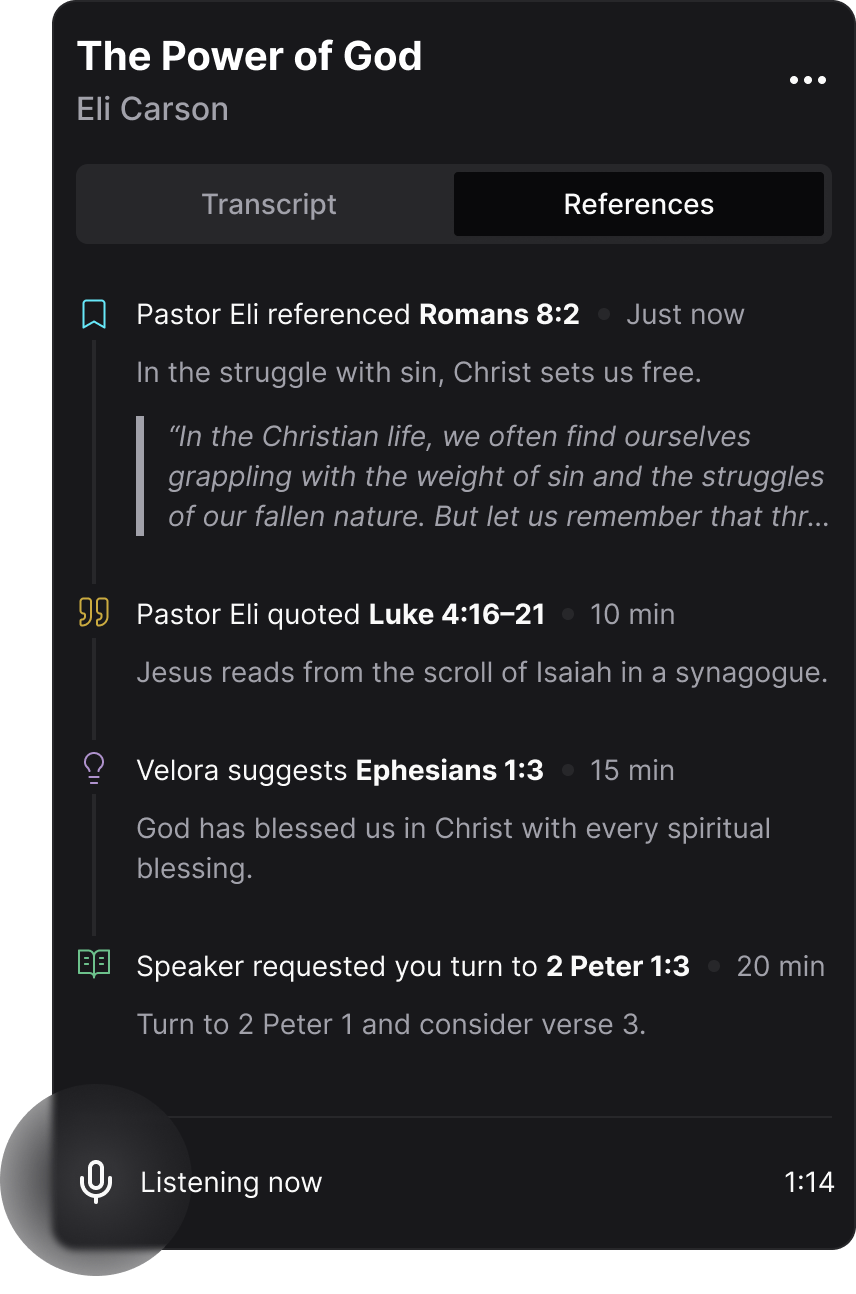856x1294 pixels.
Task: Click the quotation marks icon beside Luke 4:16–21
Action: tap(94, 612)
